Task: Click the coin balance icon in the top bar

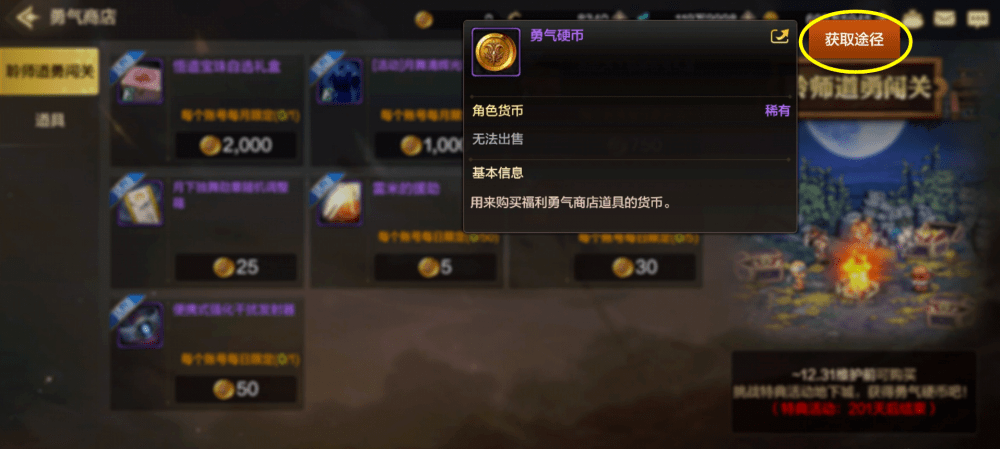Action: click(x=423, y=20)
